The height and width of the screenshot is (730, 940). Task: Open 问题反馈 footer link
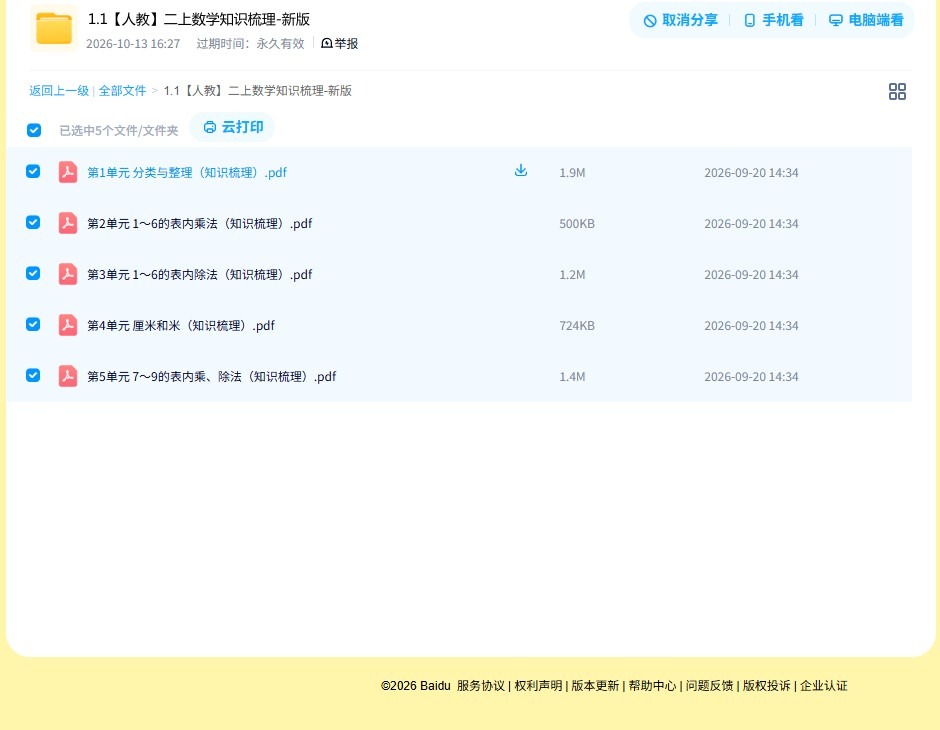710,686
